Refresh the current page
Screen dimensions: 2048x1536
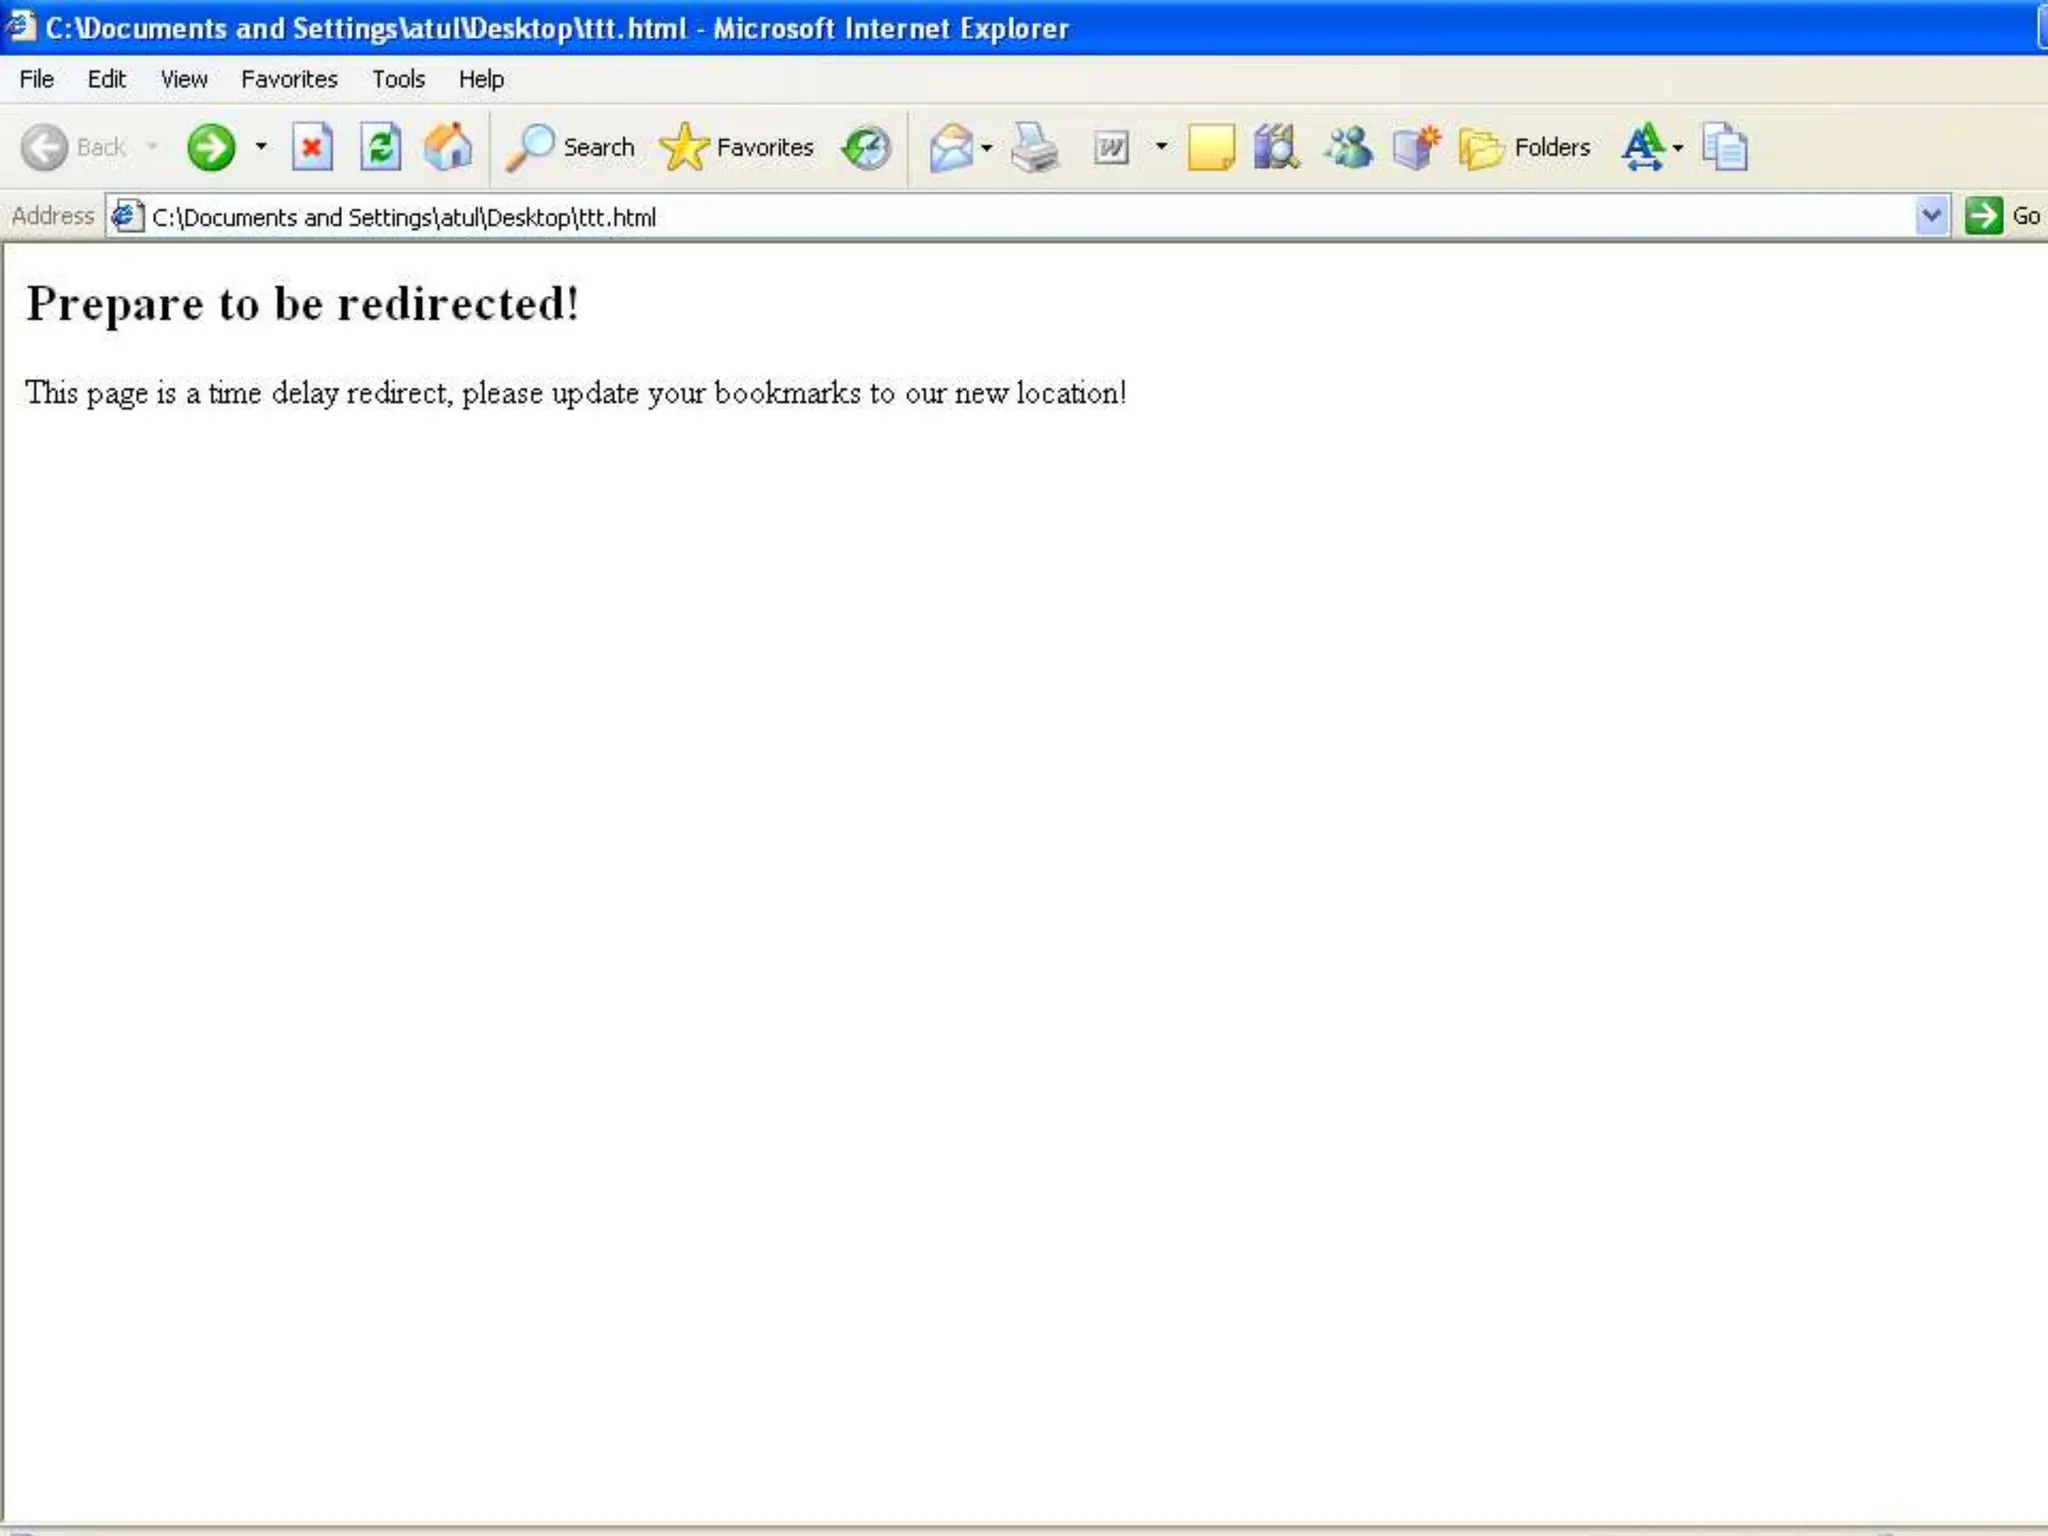[380, 148]
